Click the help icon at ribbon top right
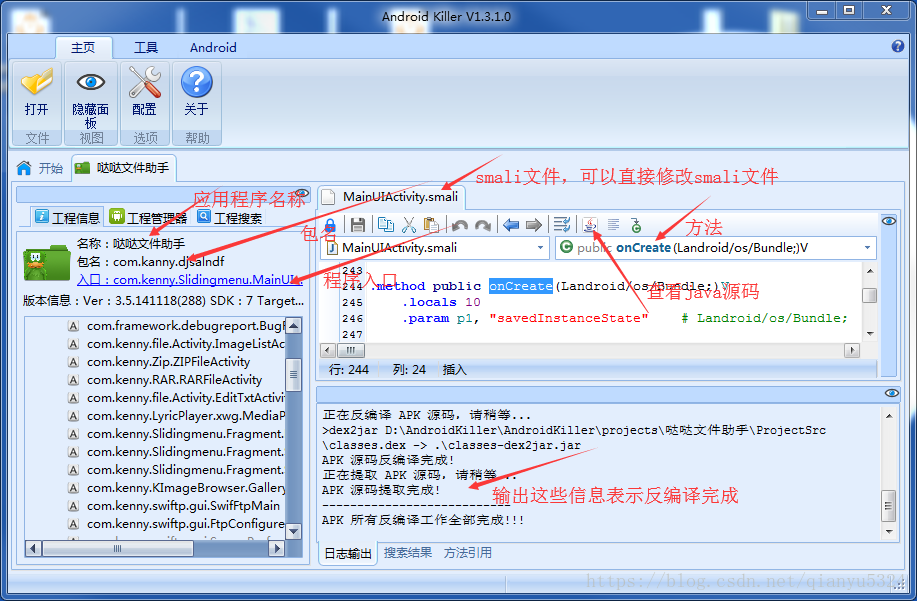 click(898, 46)
